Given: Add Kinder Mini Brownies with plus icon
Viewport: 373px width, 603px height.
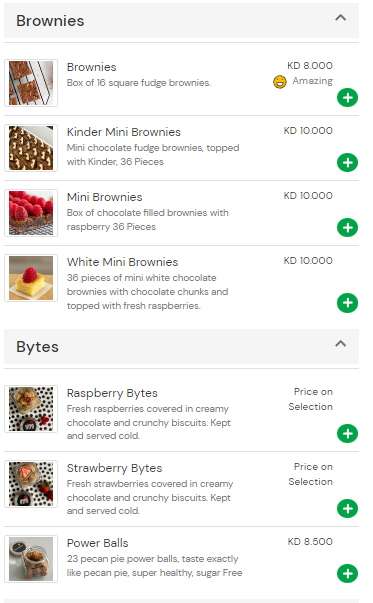Looking at the screenshot, I should 347,163.
